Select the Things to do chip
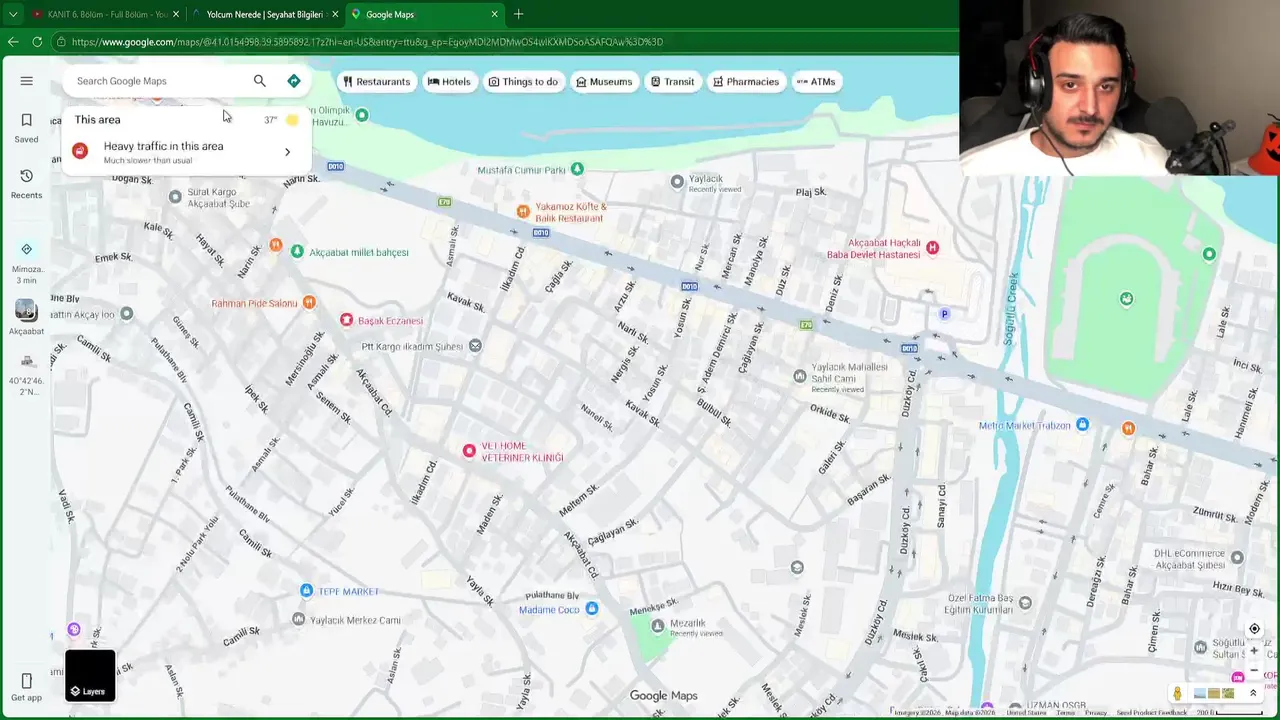 click(523, 82)
